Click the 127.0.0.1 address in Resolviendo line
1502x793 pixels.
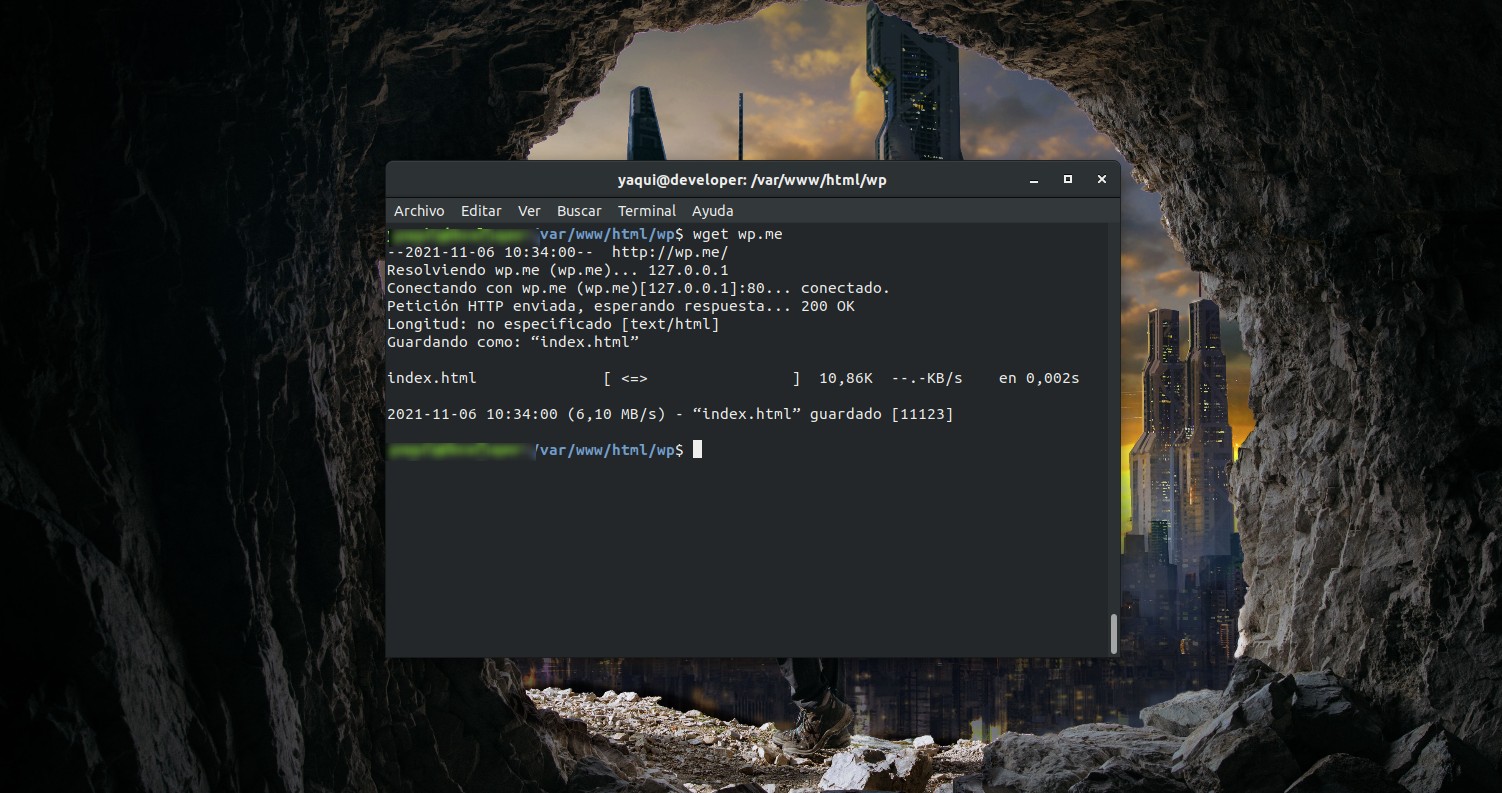click(x=688, y=270)
